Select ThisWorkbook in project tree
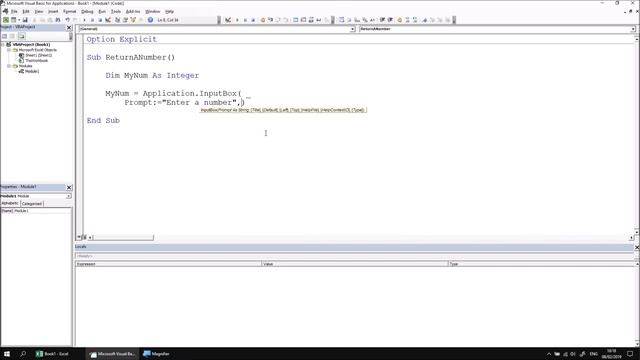640x360 pixels. (x=36, y=60)
